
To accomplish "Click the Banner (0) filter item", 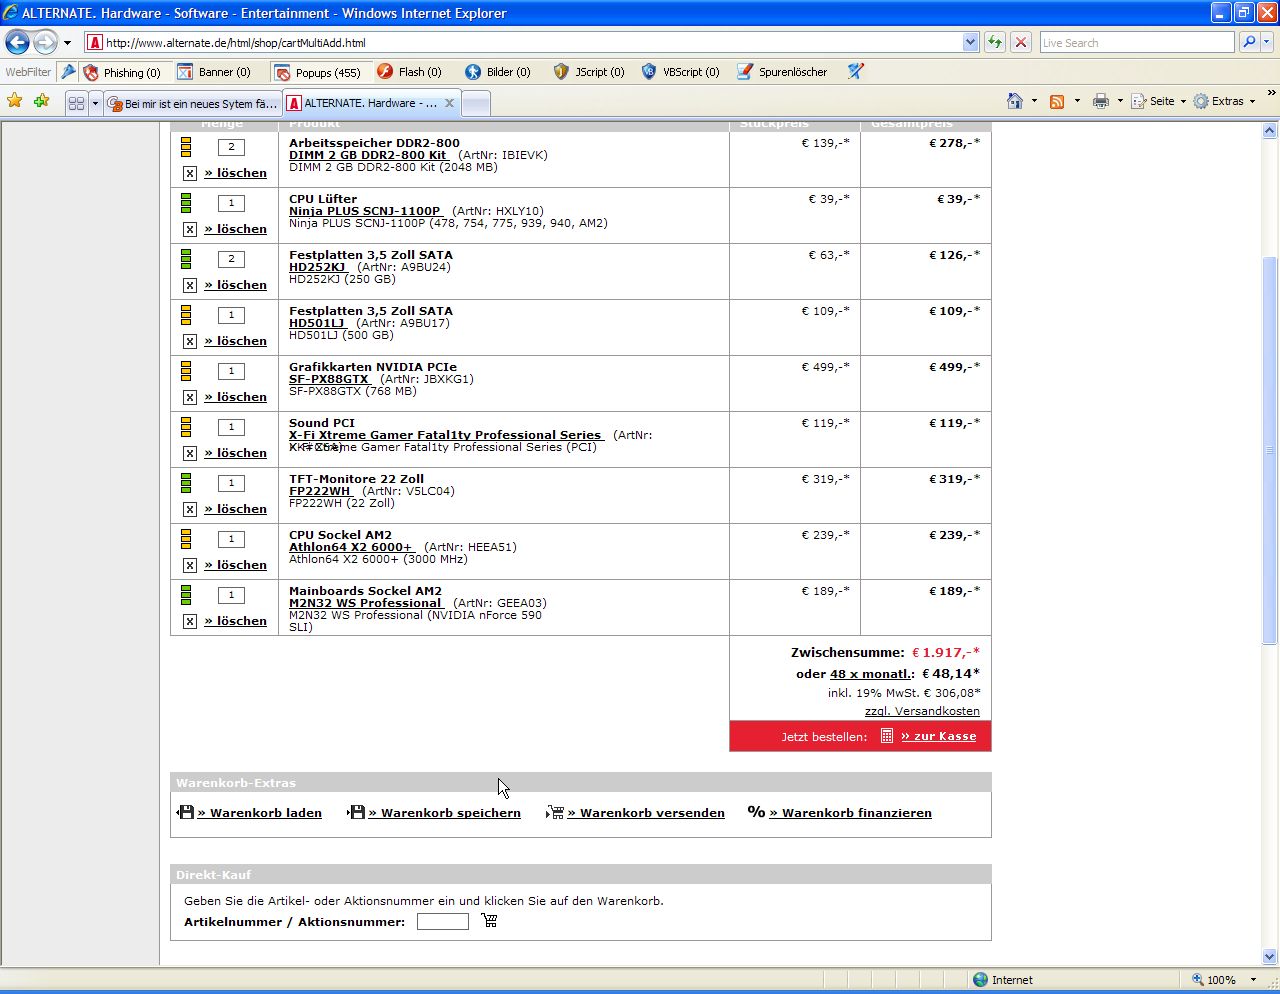I will coord(214,72).
